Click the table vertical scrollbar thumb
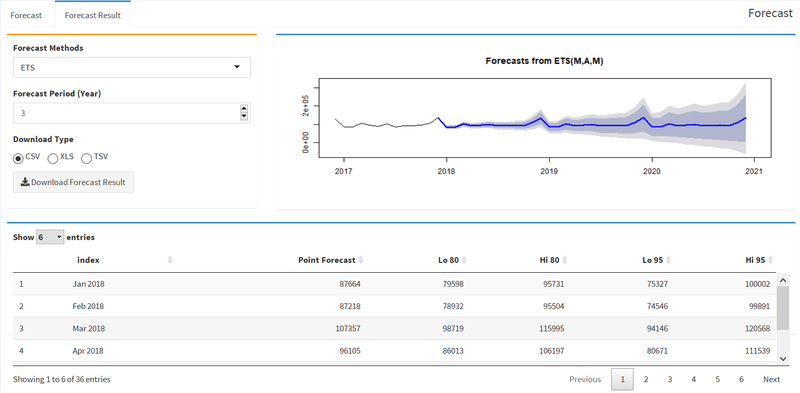 tap(783, 307)
